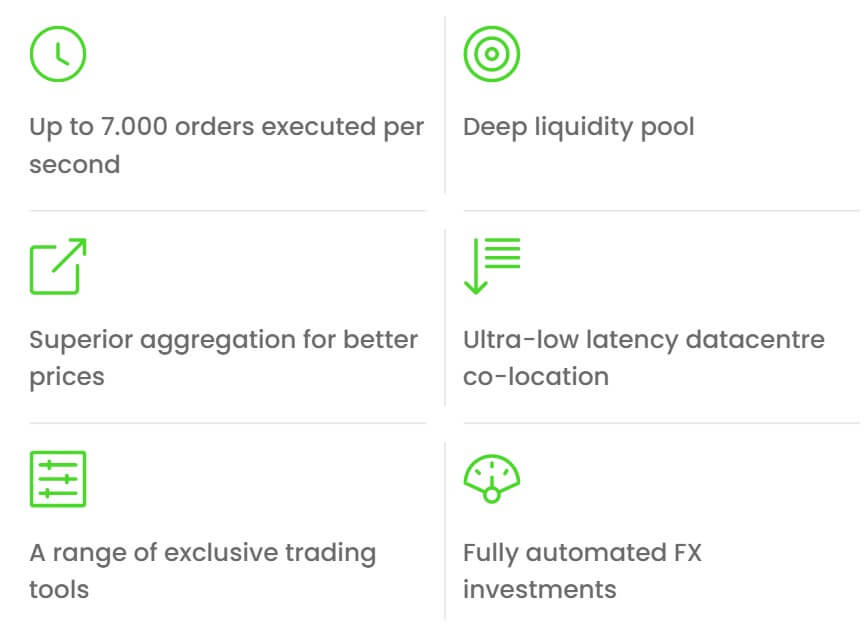
Task: Click the down-arrow with lines latency icon
Action: [x=492, y=266]
